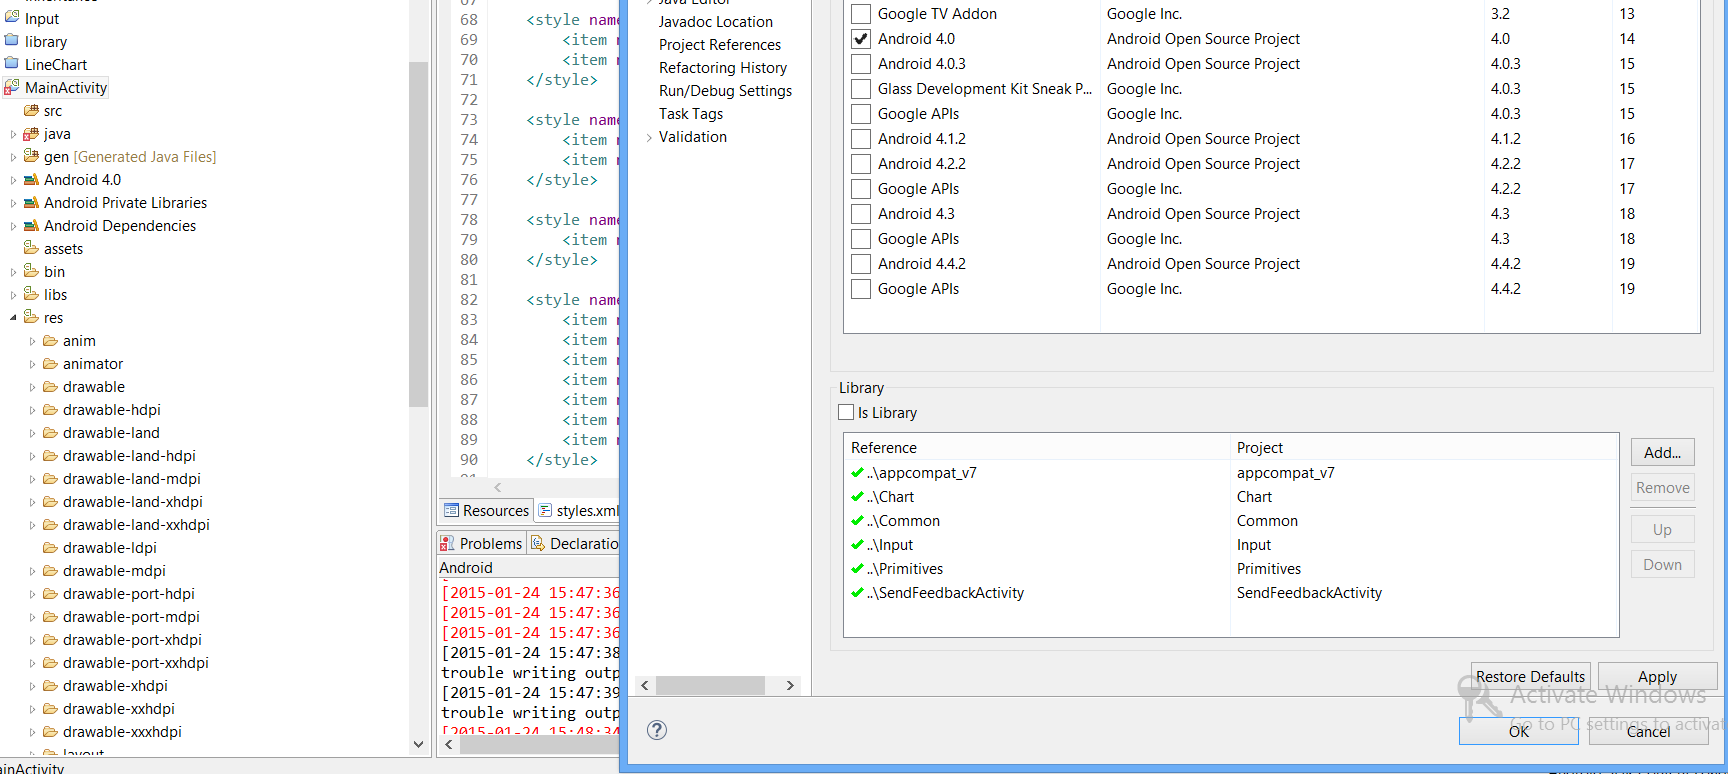The width and height of the screenshot is (1728, 774).
Task: Click the java source folder icon
Action: pyautogui.click(x=31, y=133)
